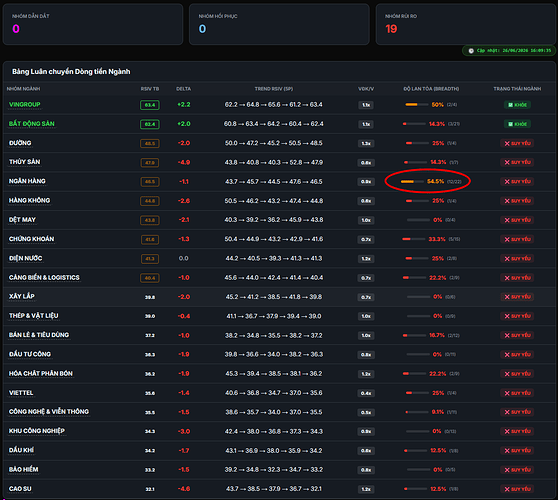
Task: Sort by the DELTA column header
Action: (x=184, y=89)
